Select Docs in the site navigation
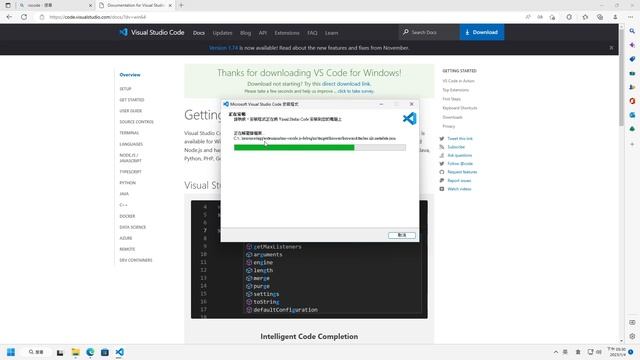Image resolution: width=640 pixels, height=360 pixels. coord(199,33)
